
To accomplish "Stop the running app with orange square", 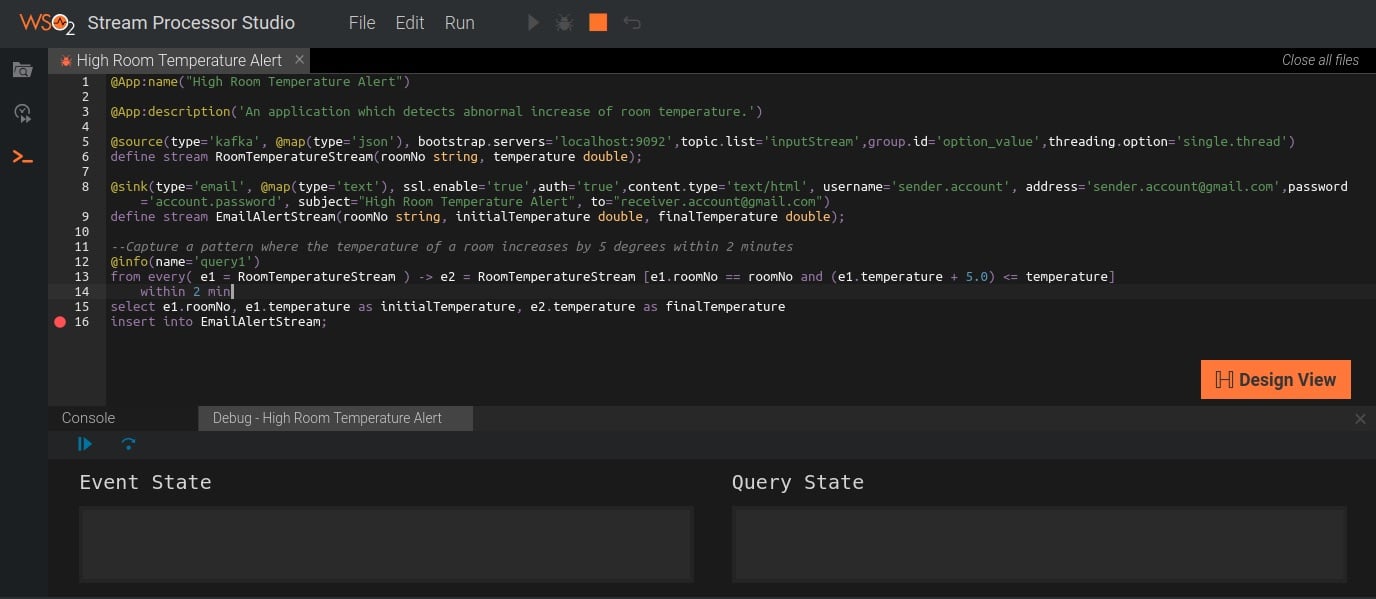I will (598, 22).
